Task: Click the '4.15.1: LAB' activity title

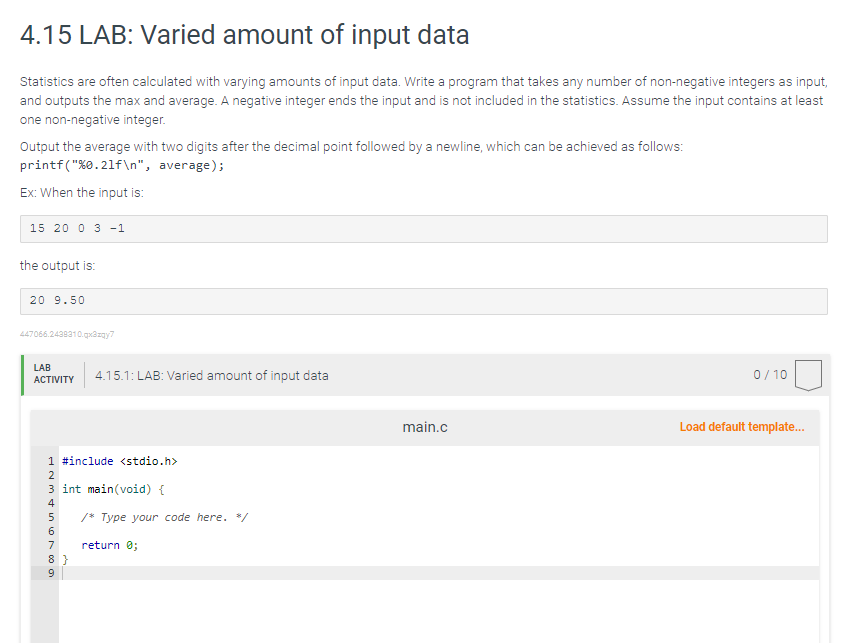Action: pyautogui.click(x=211, y=376)
